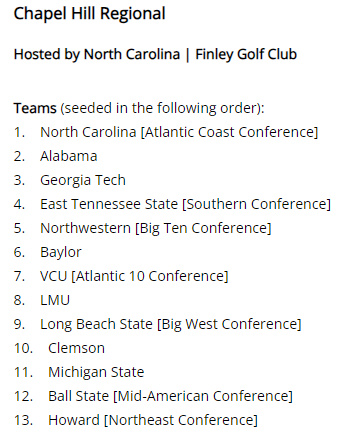
Task: Click the Chapel Hill Regional heading
Action: [89, 14]
